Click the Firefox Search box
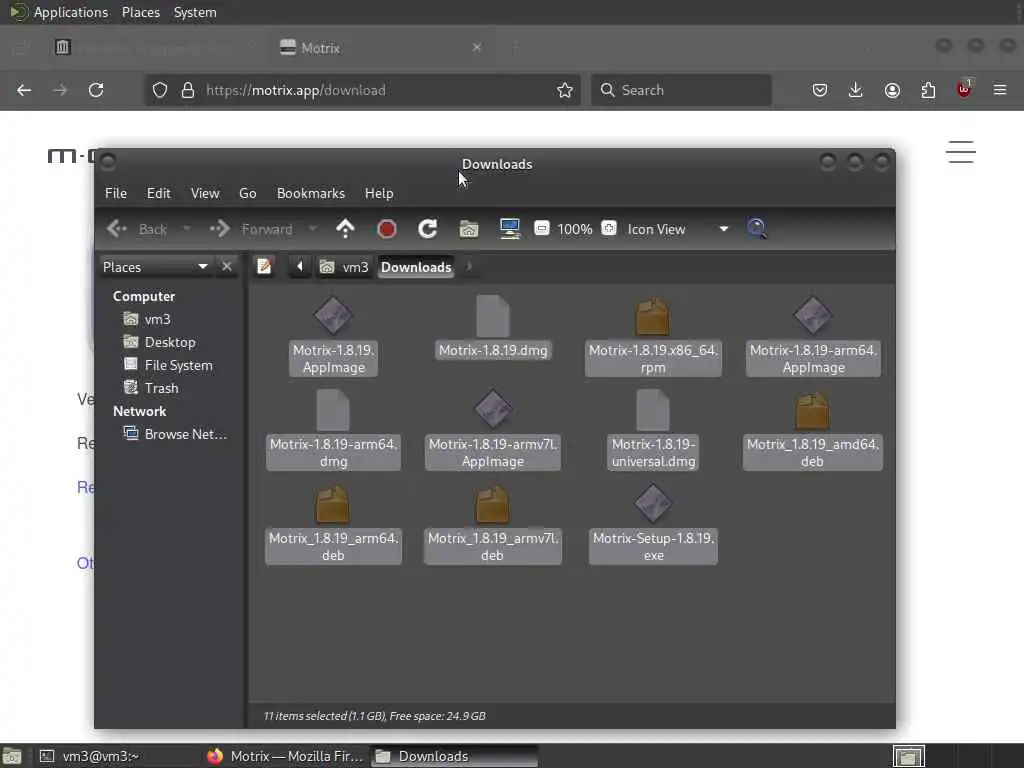The width and height of the screenshot is (1024, 768). point(681,90)
